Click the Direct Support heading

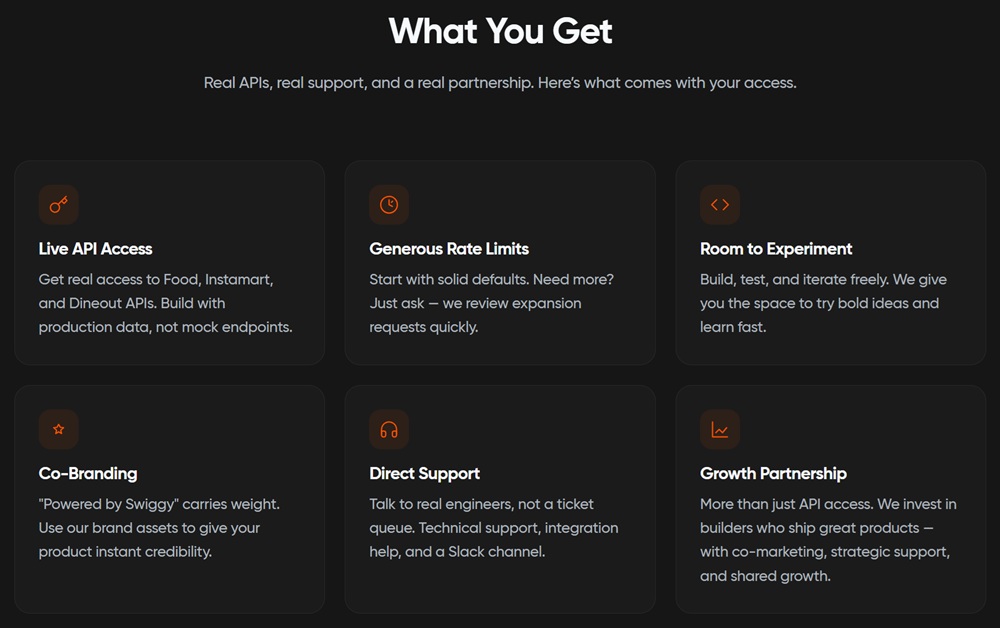[425, 474]
